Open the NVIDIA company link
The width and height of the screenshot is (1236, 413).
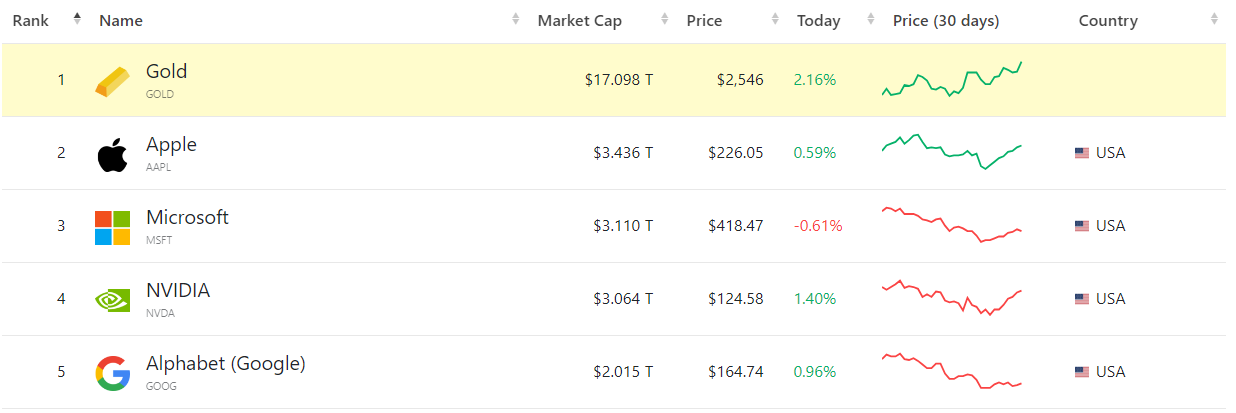178,291
